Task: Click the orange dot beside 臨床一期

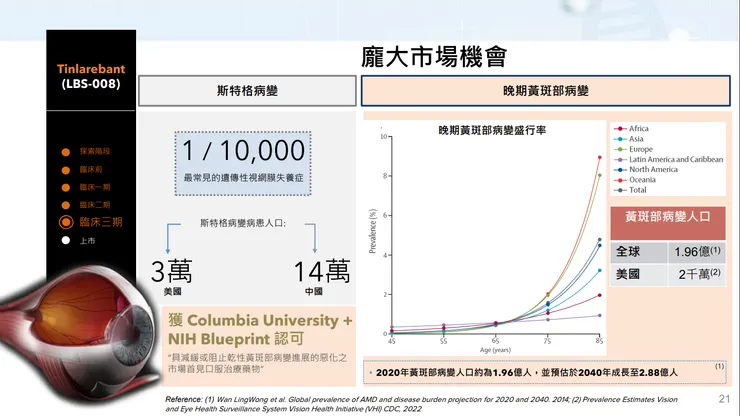Action: [66, 187]
